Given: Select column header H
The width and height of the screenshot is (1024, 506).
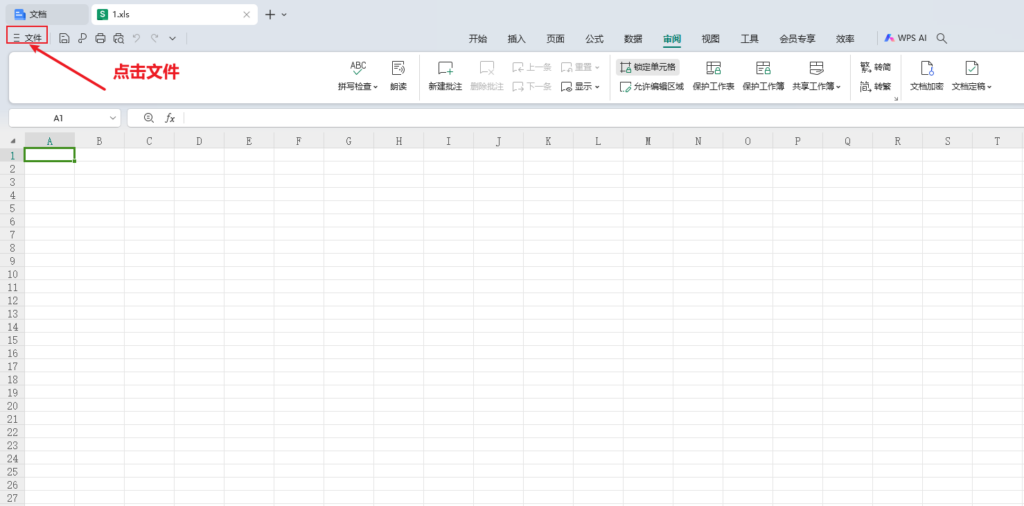Looking at the screenshot, I should (x=398, y=141).
